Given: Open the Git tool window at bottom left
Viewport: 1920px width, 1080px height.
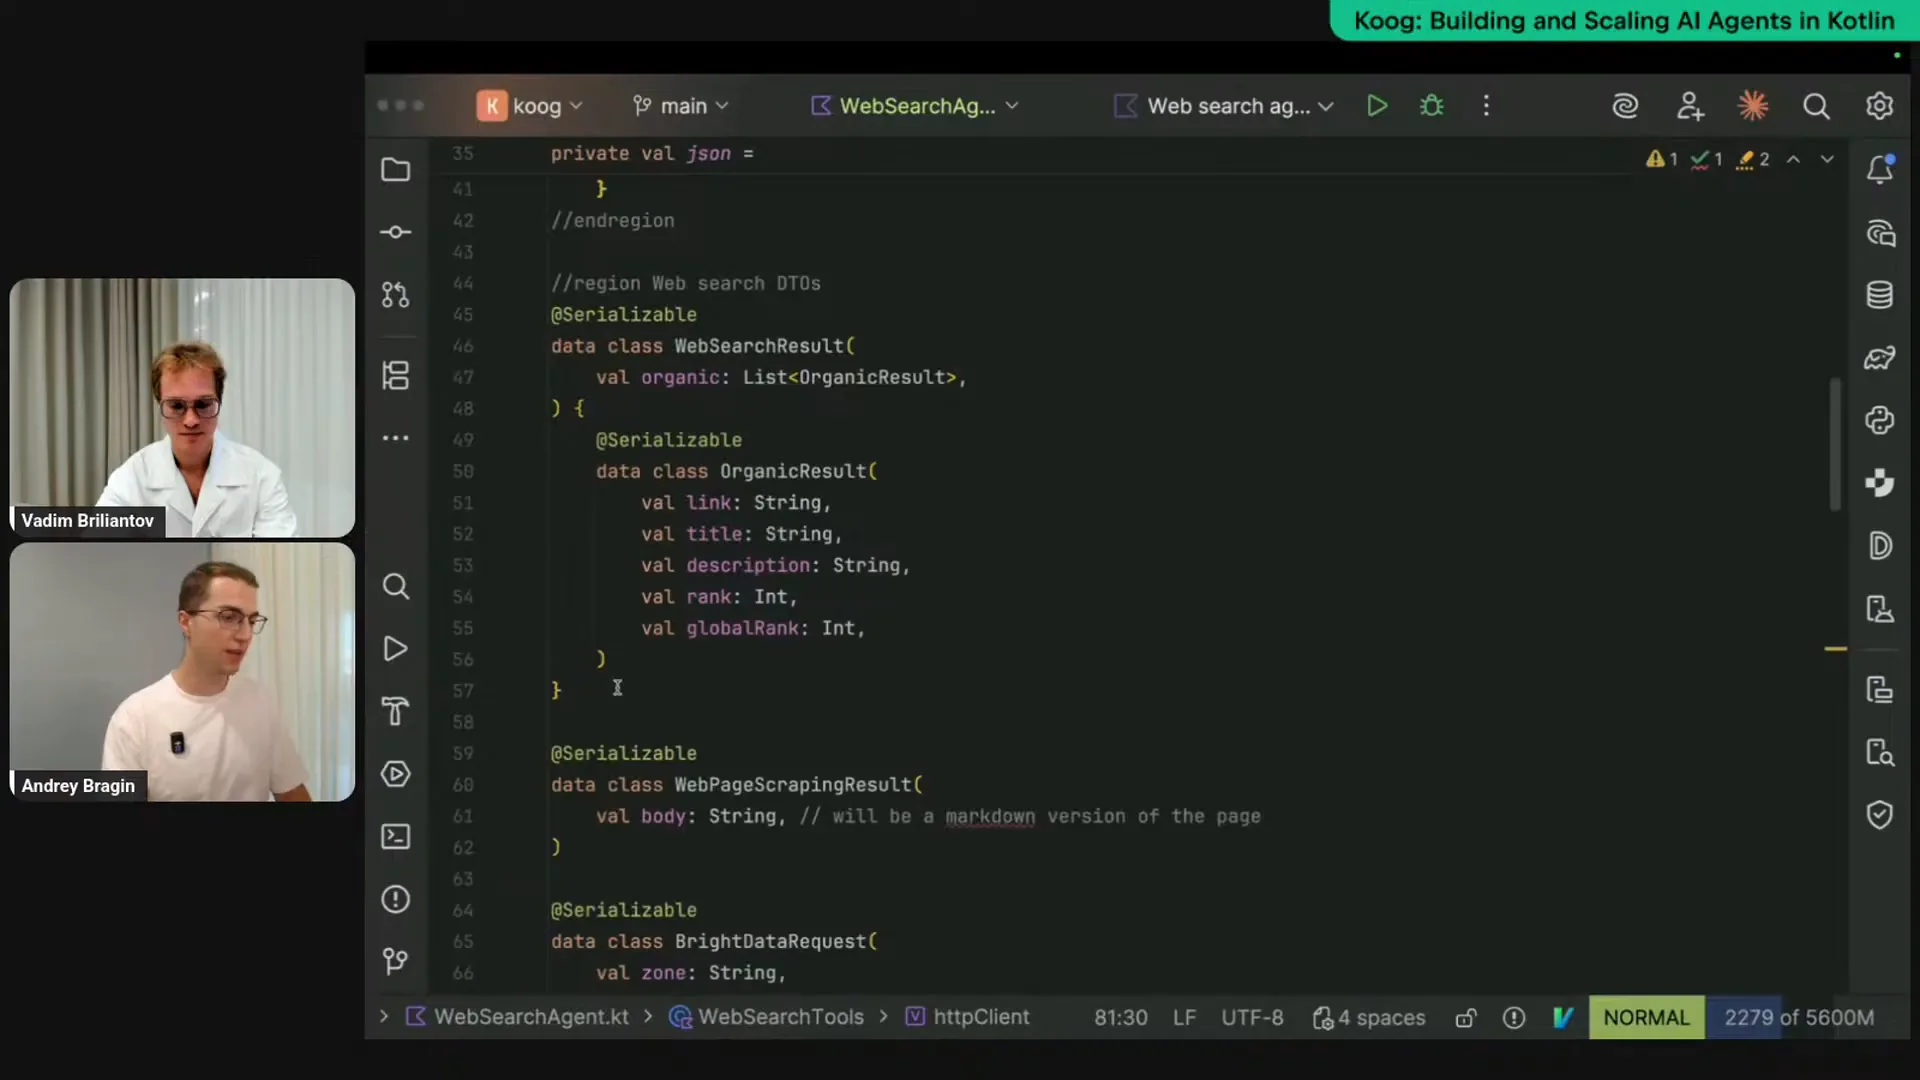Looking at the screenshot, I should 396,961.
